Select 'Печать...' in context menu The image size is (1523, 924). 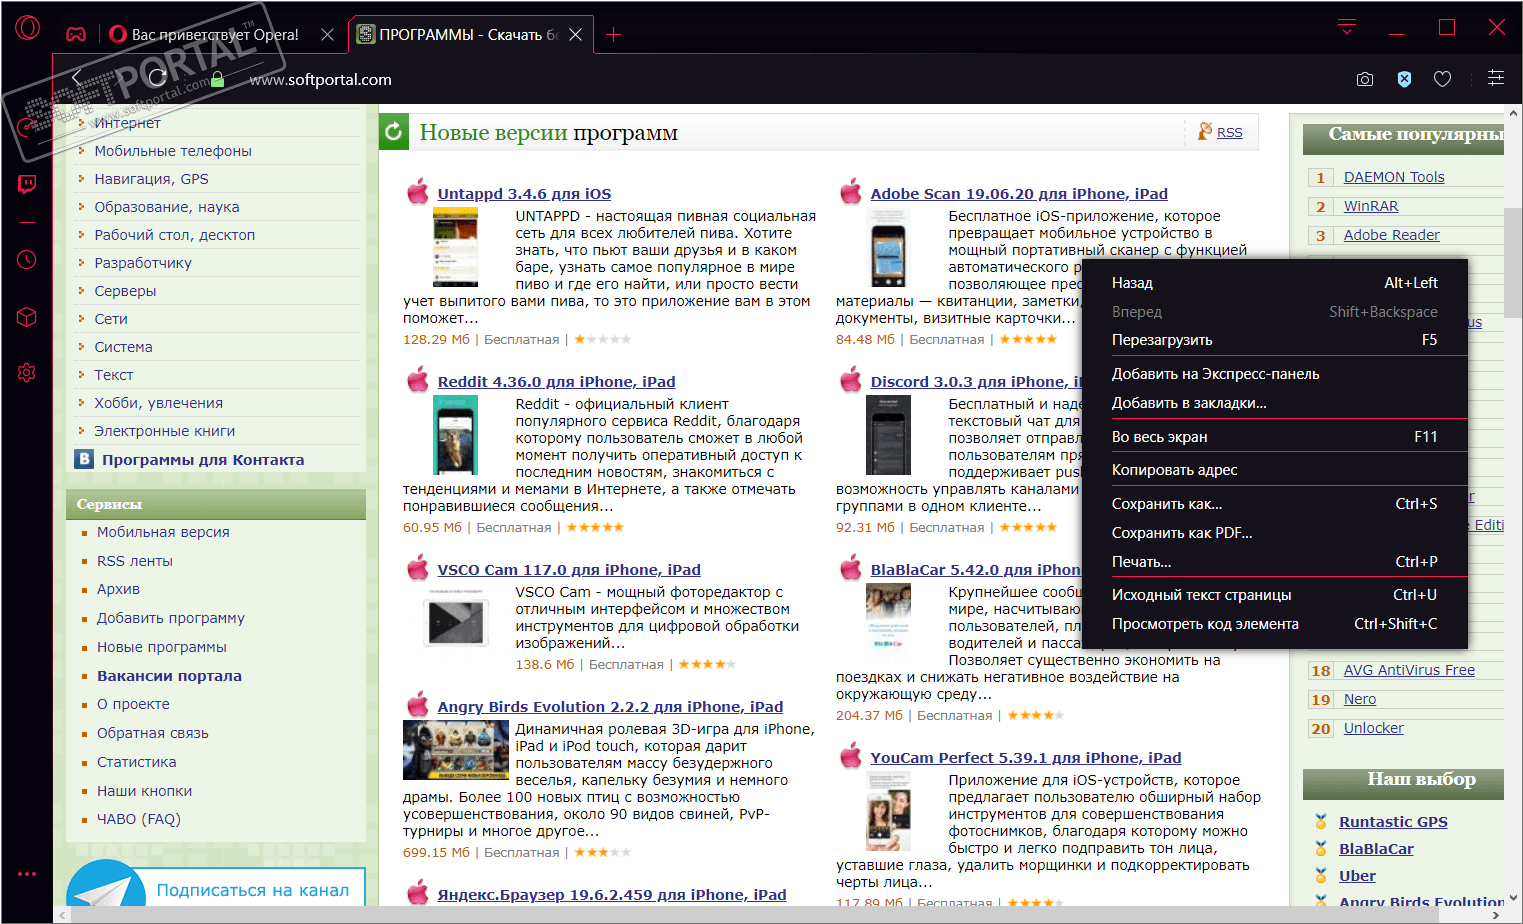point(1275,562)
